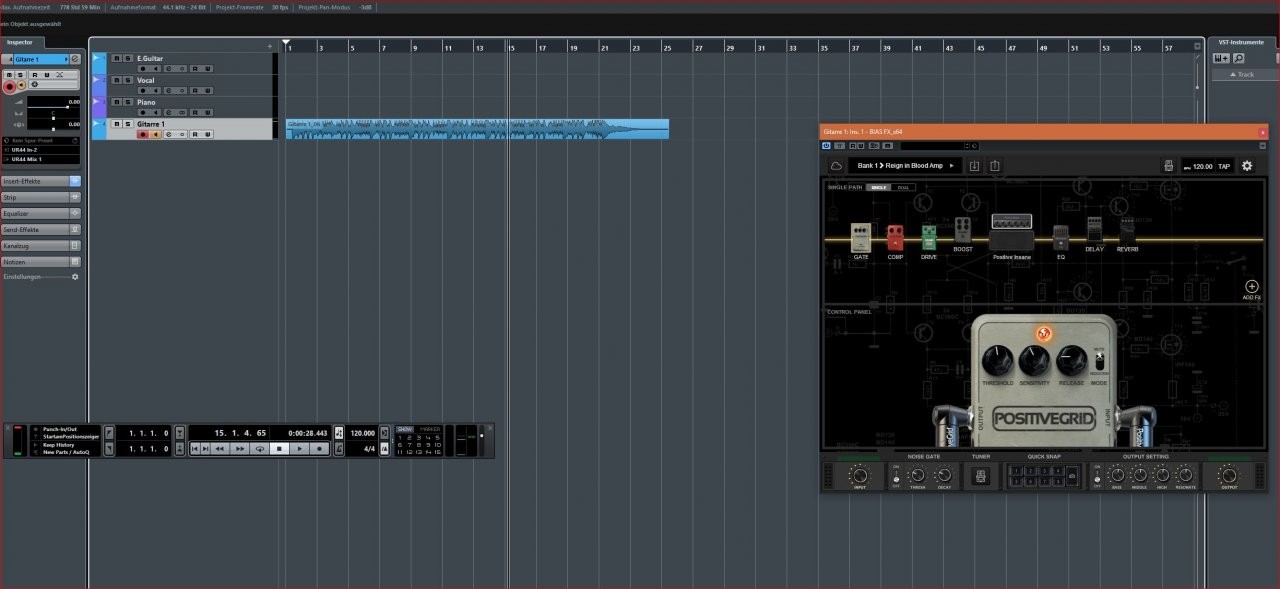Select the EQ pedal in chain
Viewport: 1280px width, 589px height.
(x=1061, y=238)
